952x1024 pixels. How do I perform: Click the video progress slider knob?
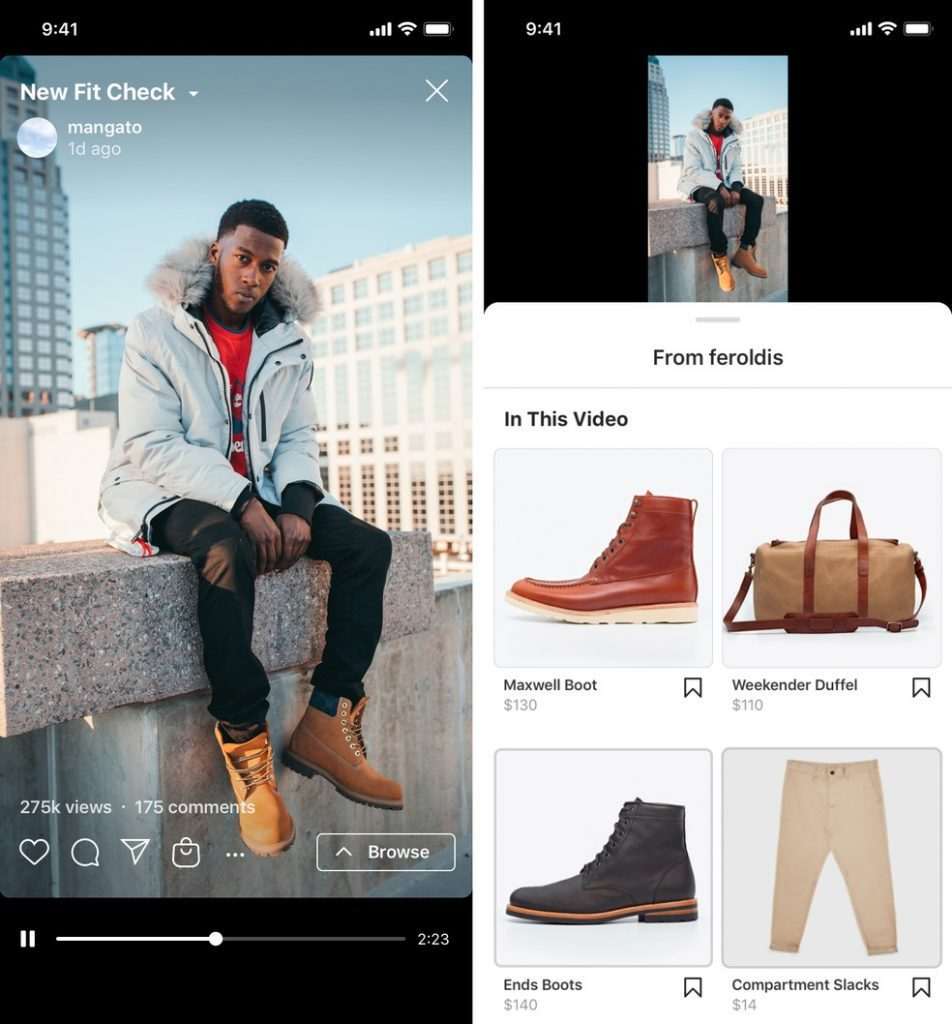[215, 939]
